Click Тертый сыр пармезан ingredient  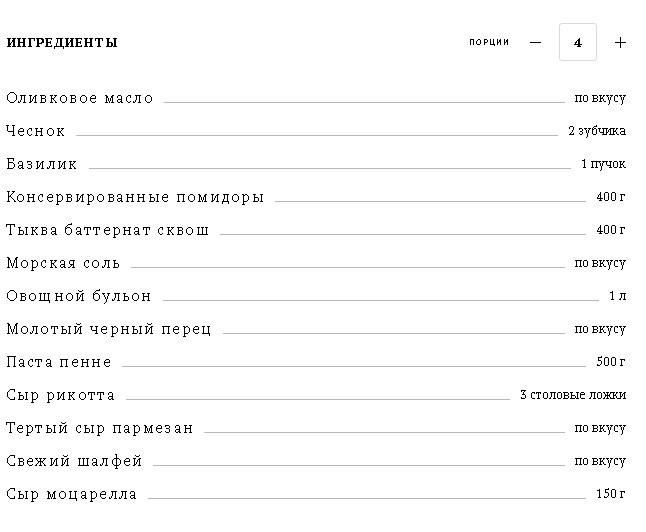(x=99, y=428)
